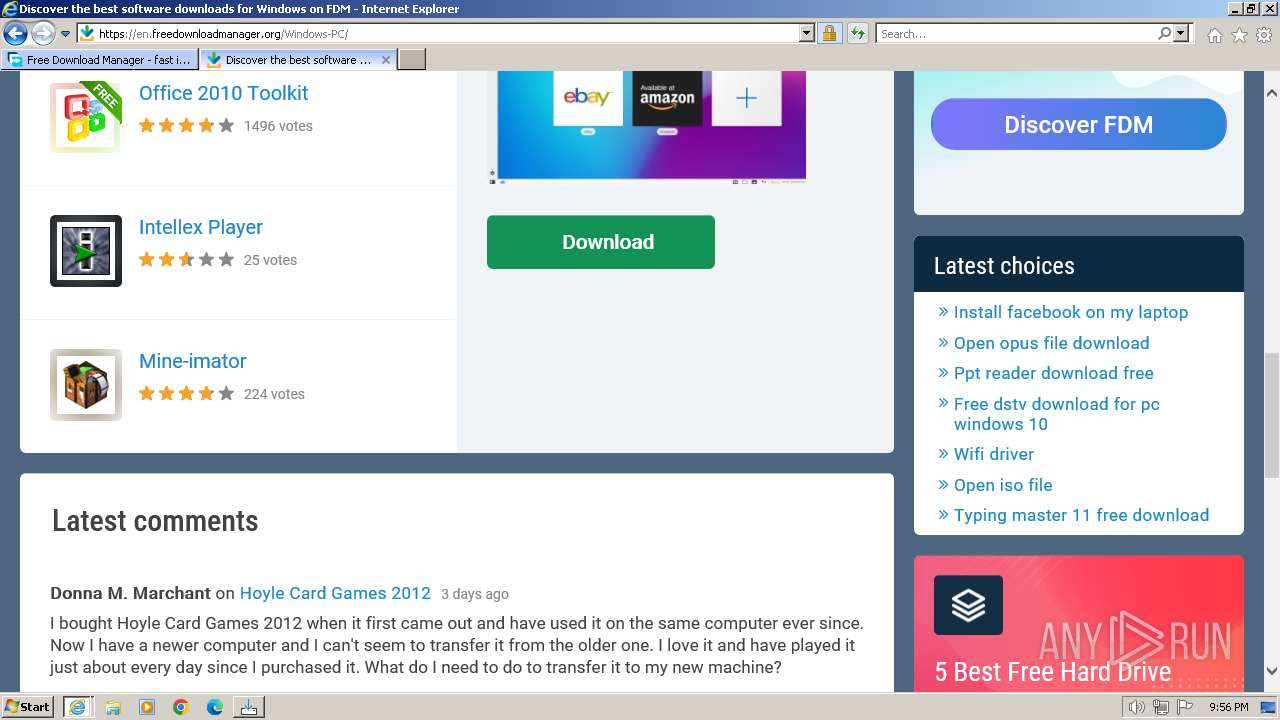Viewport: 1280px width, 720px height.
Task: Open Mine-imator link
Action: pos(192,361)
